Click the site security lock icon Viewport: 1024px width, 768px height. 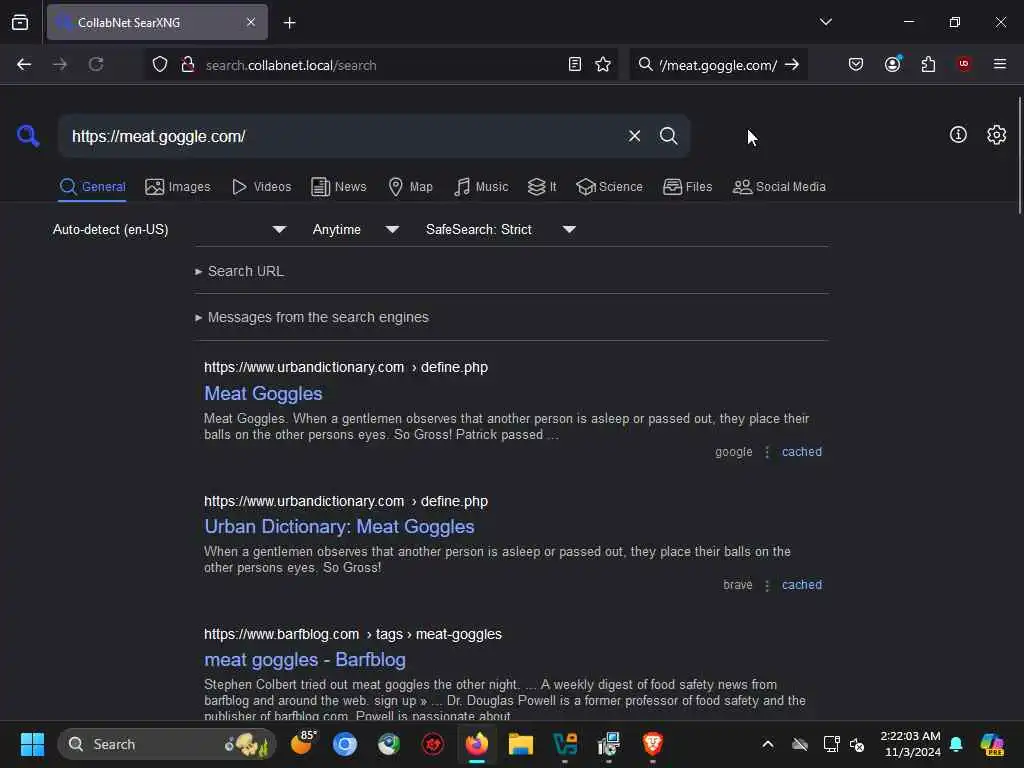click(x=187, y=65)
